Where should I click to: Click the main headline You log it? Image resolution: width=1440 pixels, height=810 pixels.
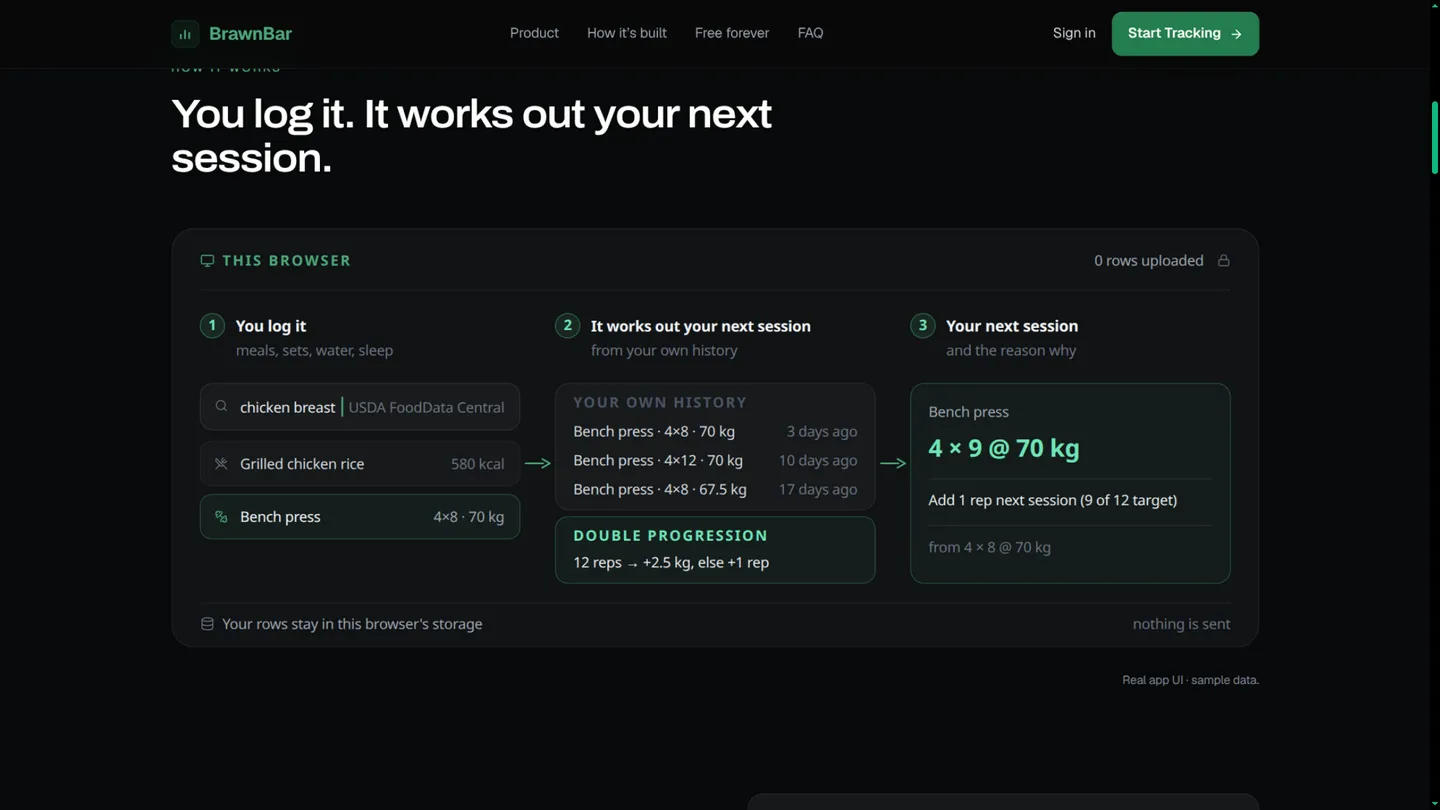click(472, 136)
